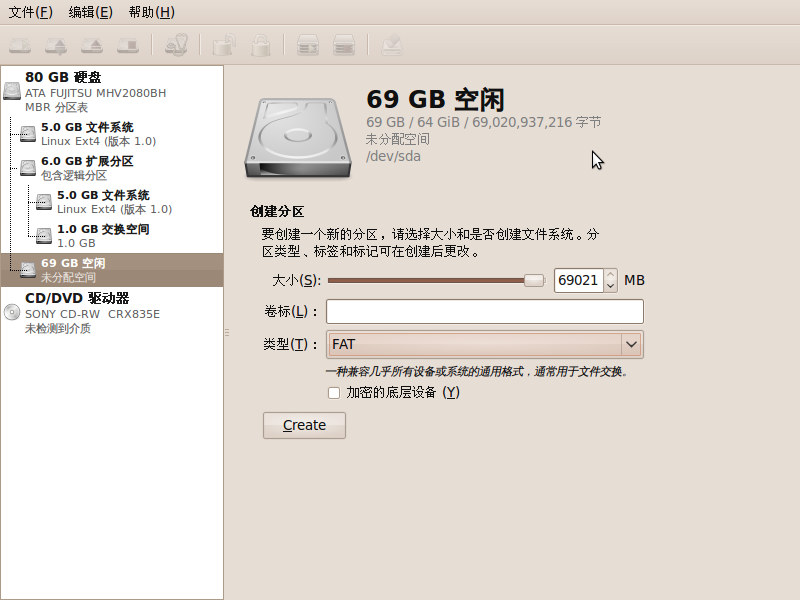Click the unmount volume toolbar icon
The width and height of the screenshot is (800, 600).
[x=56, y=45]
